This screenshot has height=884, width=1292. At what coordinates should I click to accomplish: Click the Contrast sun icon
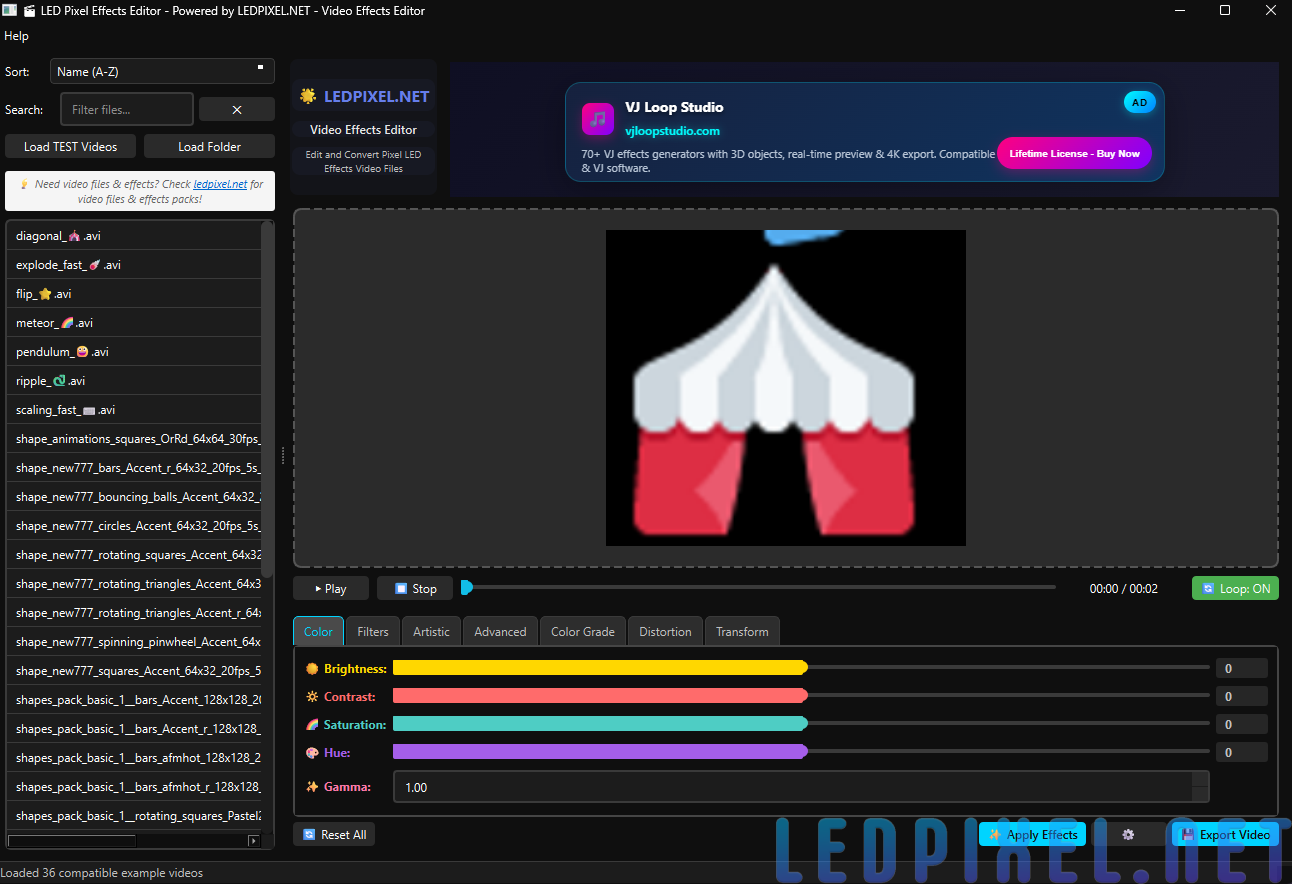click(312, 696)
